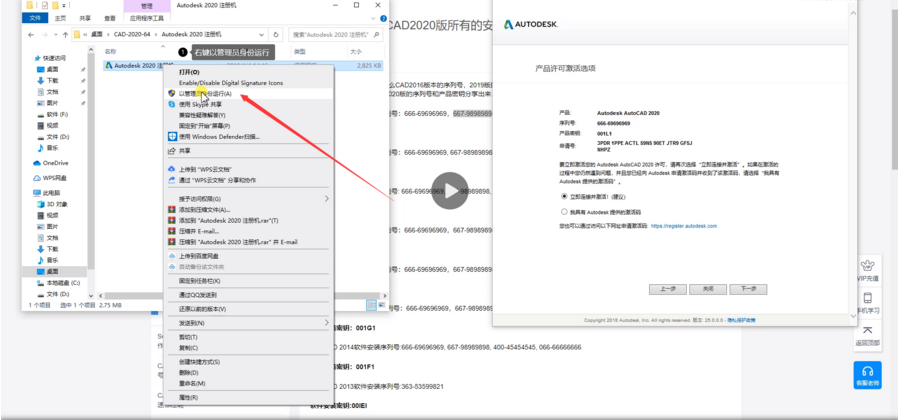Screen dimensions: 898x420
Task: Click the 上一步 button in Autodesk dialog
Action: coord(668,289)
